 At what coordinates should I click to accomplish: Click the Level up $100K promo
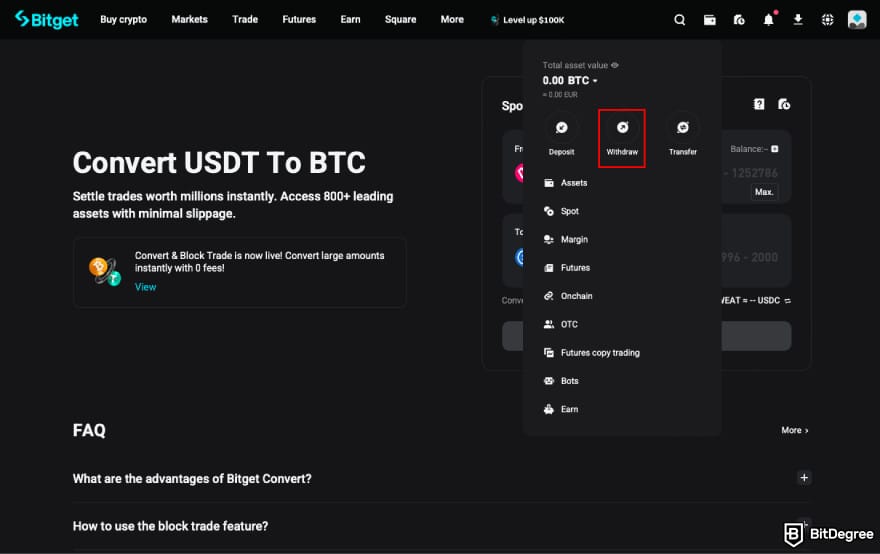pyautogui.click(x=528, y=20)
